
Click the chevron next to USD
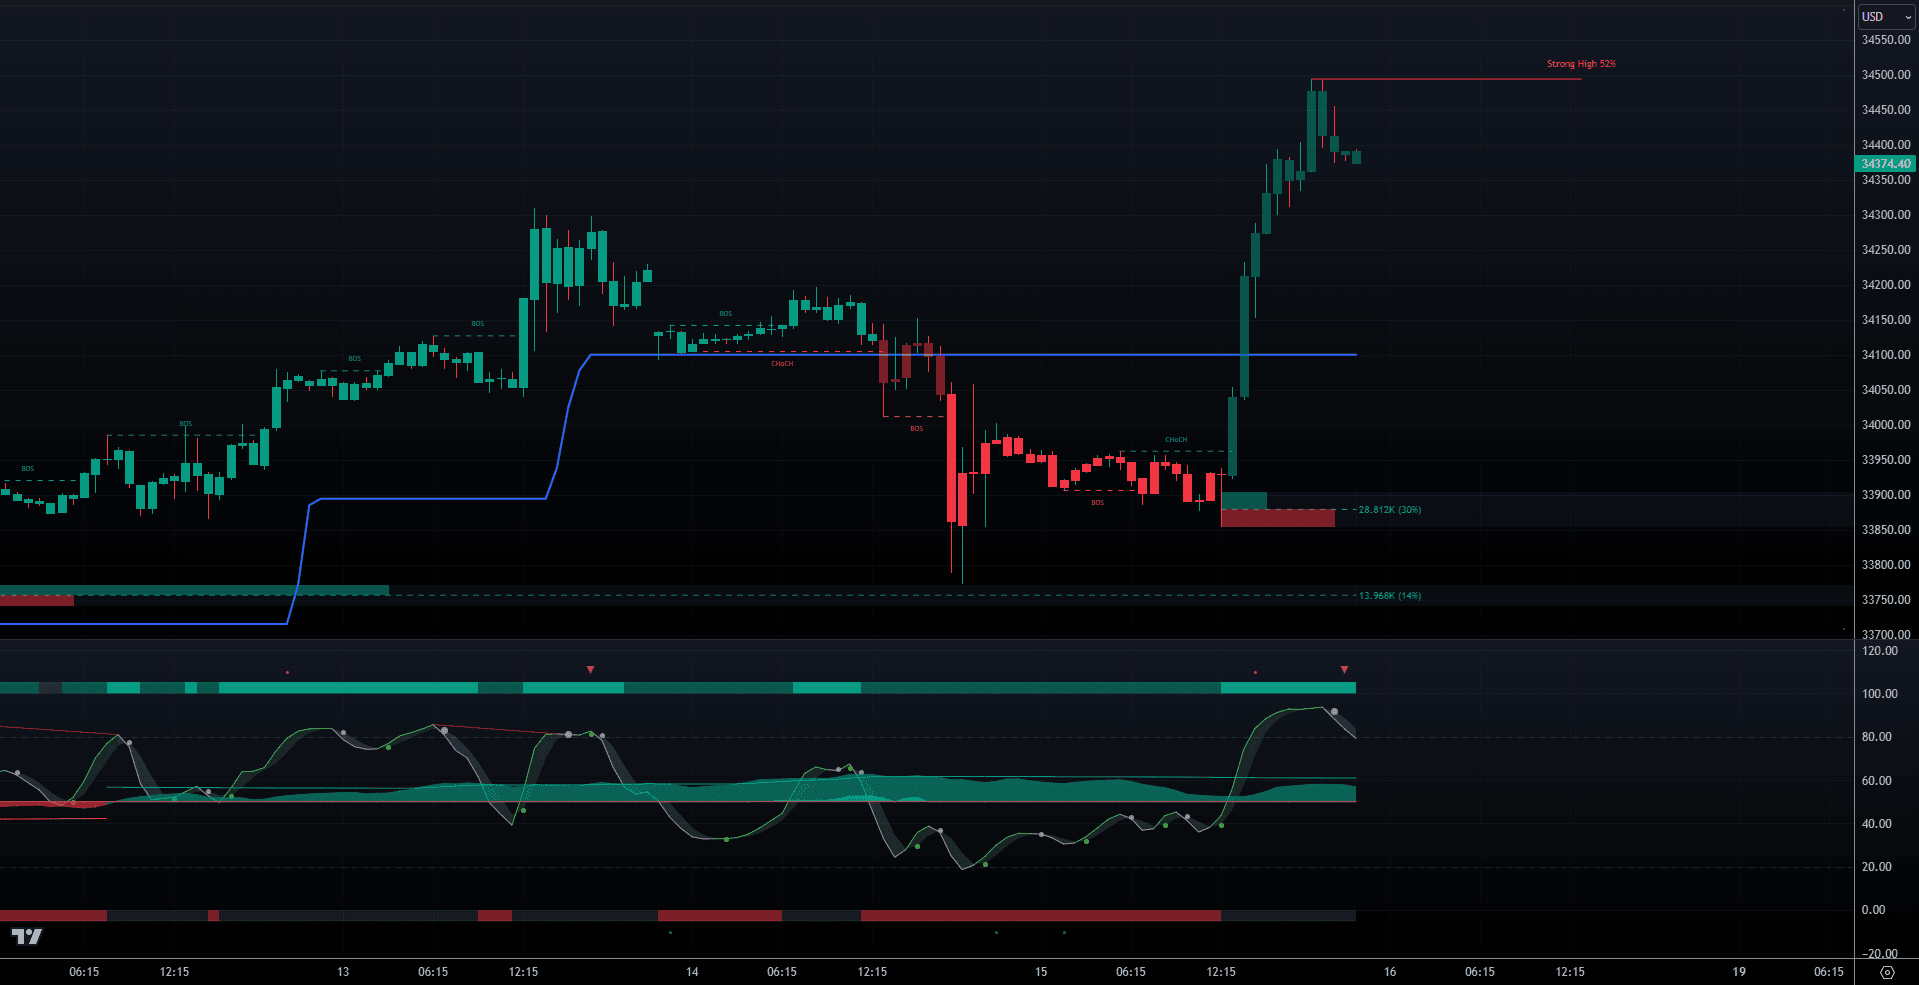pyautogui.click(x=1906, y=17)
